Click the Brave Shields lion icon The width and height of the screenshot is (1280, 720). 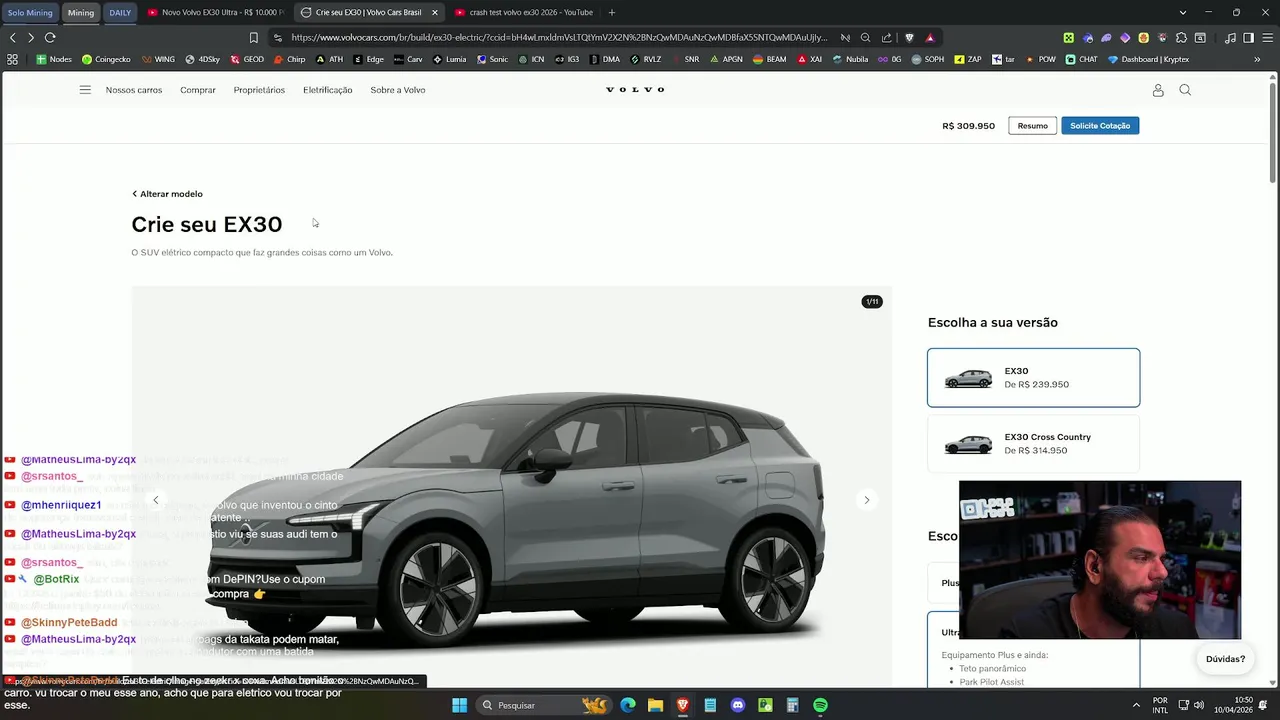coord(909,38)
